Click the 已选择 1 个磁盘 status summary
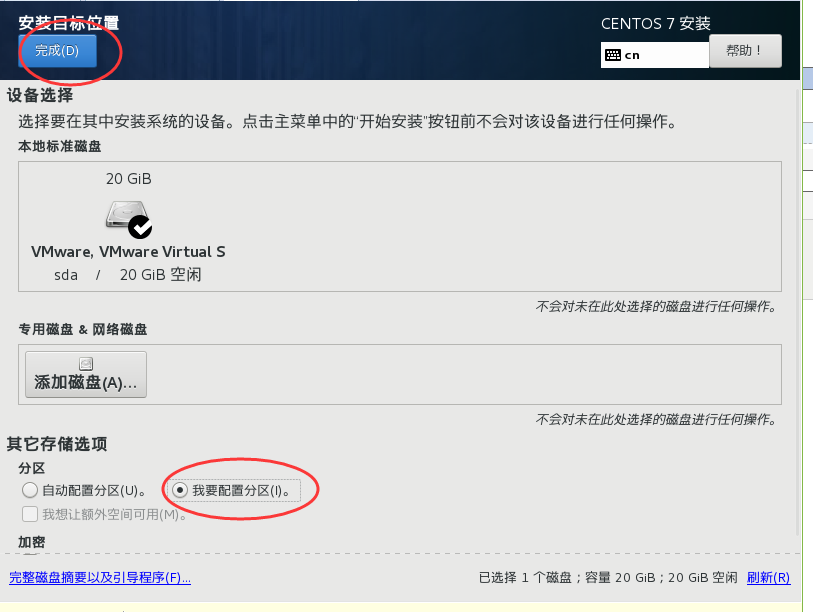This screenshot has height=612, width=813. (608, 577)
